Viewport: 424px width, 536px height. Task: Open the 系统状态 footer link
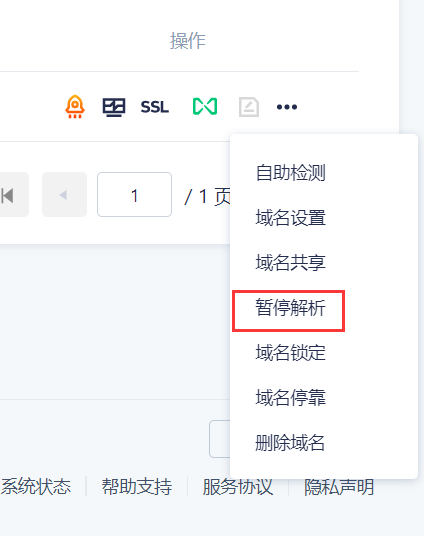coord(36,486)
